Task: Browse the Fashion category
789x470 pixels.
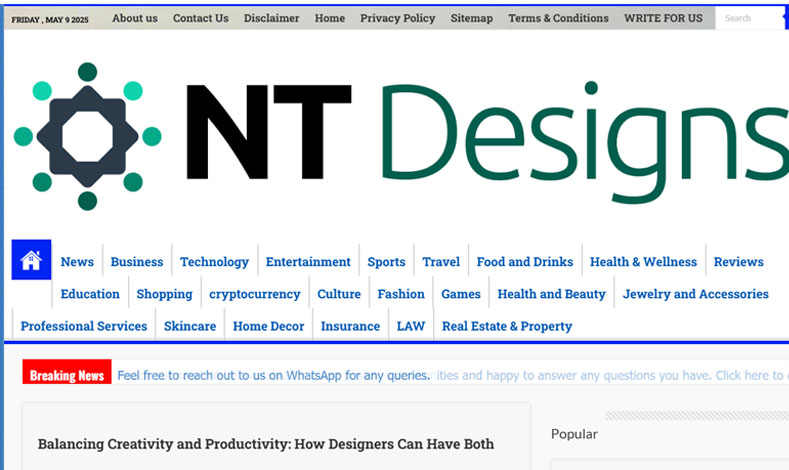Action: click(401, 294)
